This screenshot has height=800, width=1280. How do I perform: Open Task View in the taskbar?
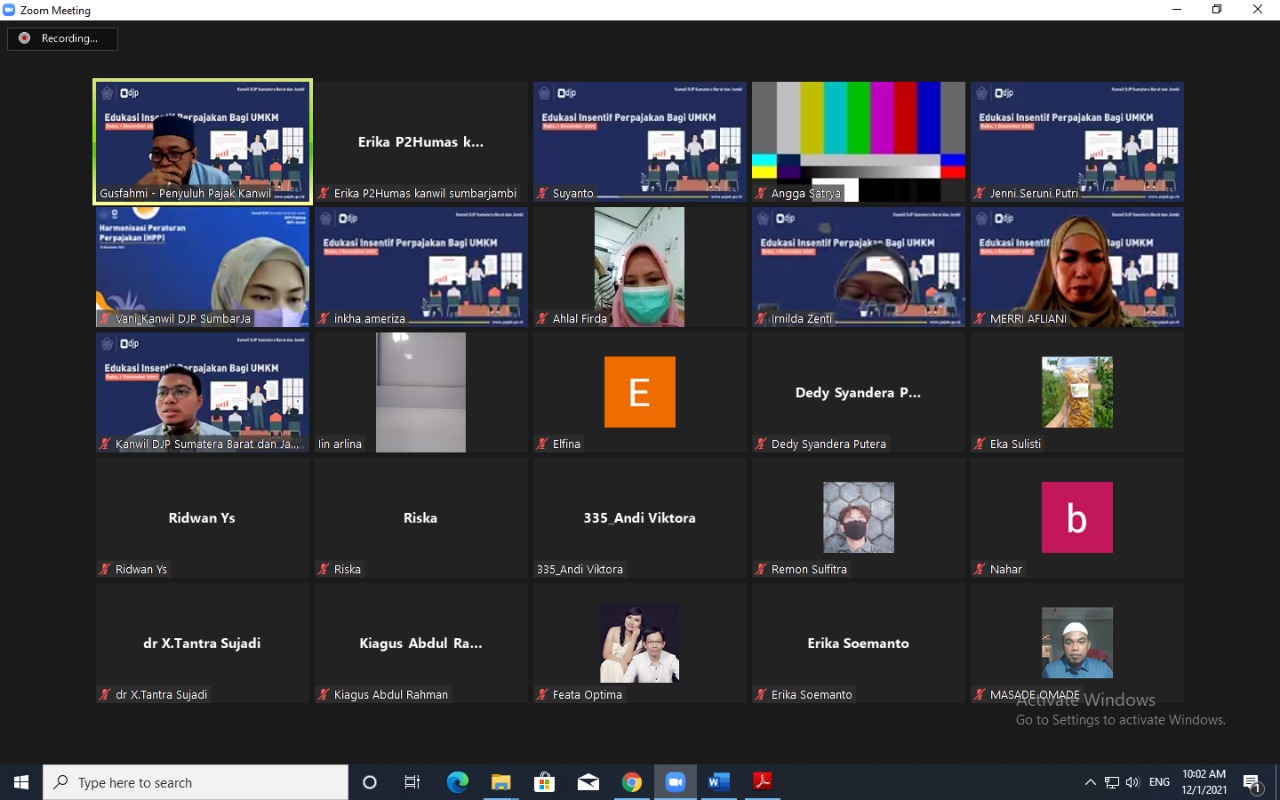(x=412, y=782)
